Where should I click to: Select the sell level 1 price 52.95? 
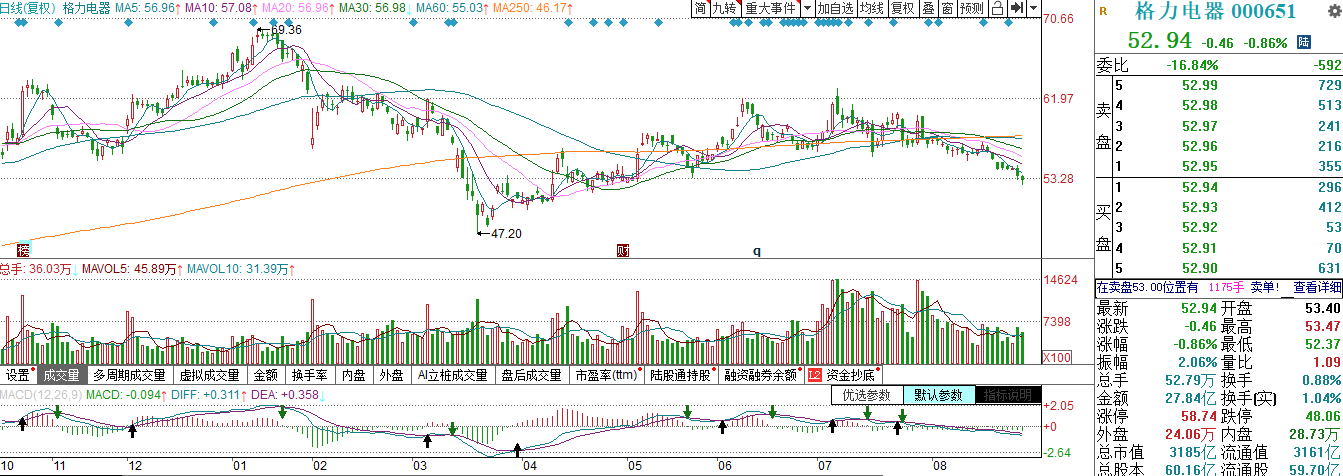point(1199,166)
